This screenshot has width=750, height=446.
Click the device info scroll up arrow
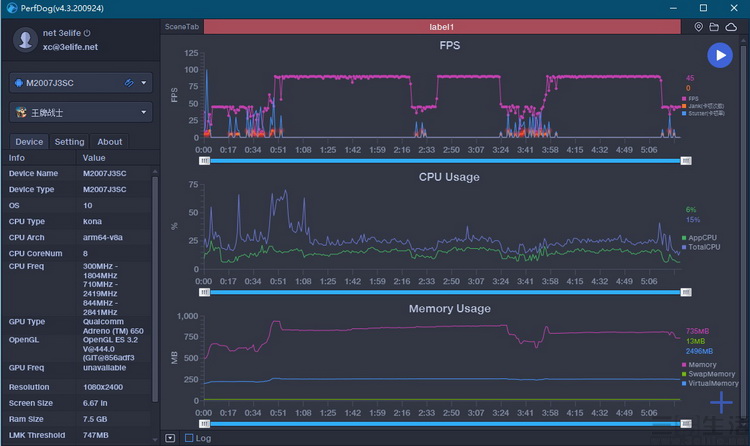[154, 171]
